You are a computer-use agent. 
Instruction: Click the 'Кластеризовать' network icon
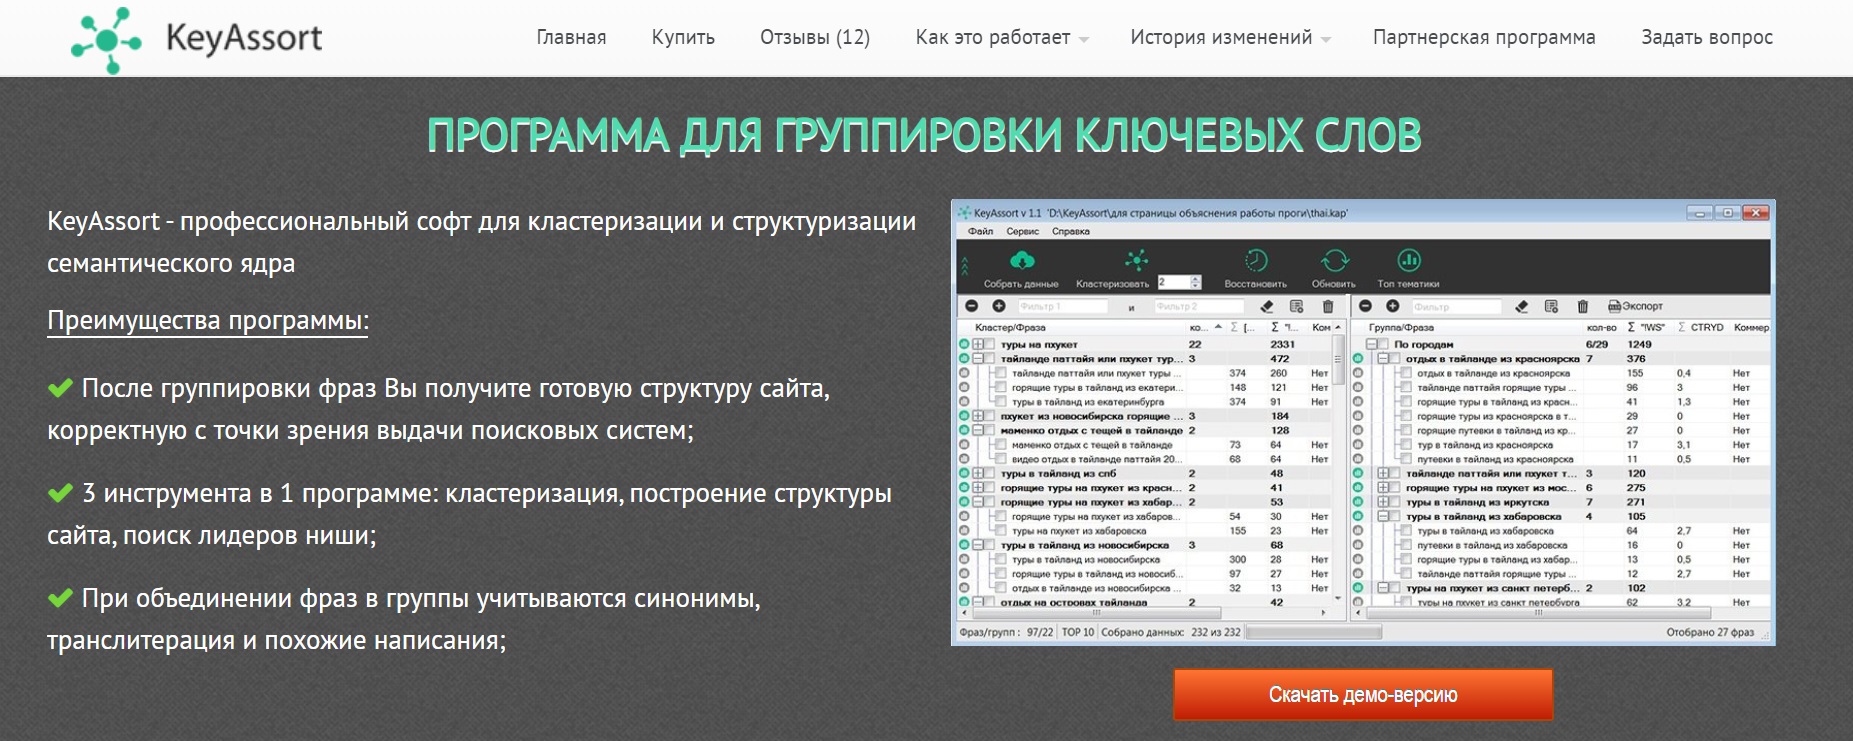coord(1136,261)
